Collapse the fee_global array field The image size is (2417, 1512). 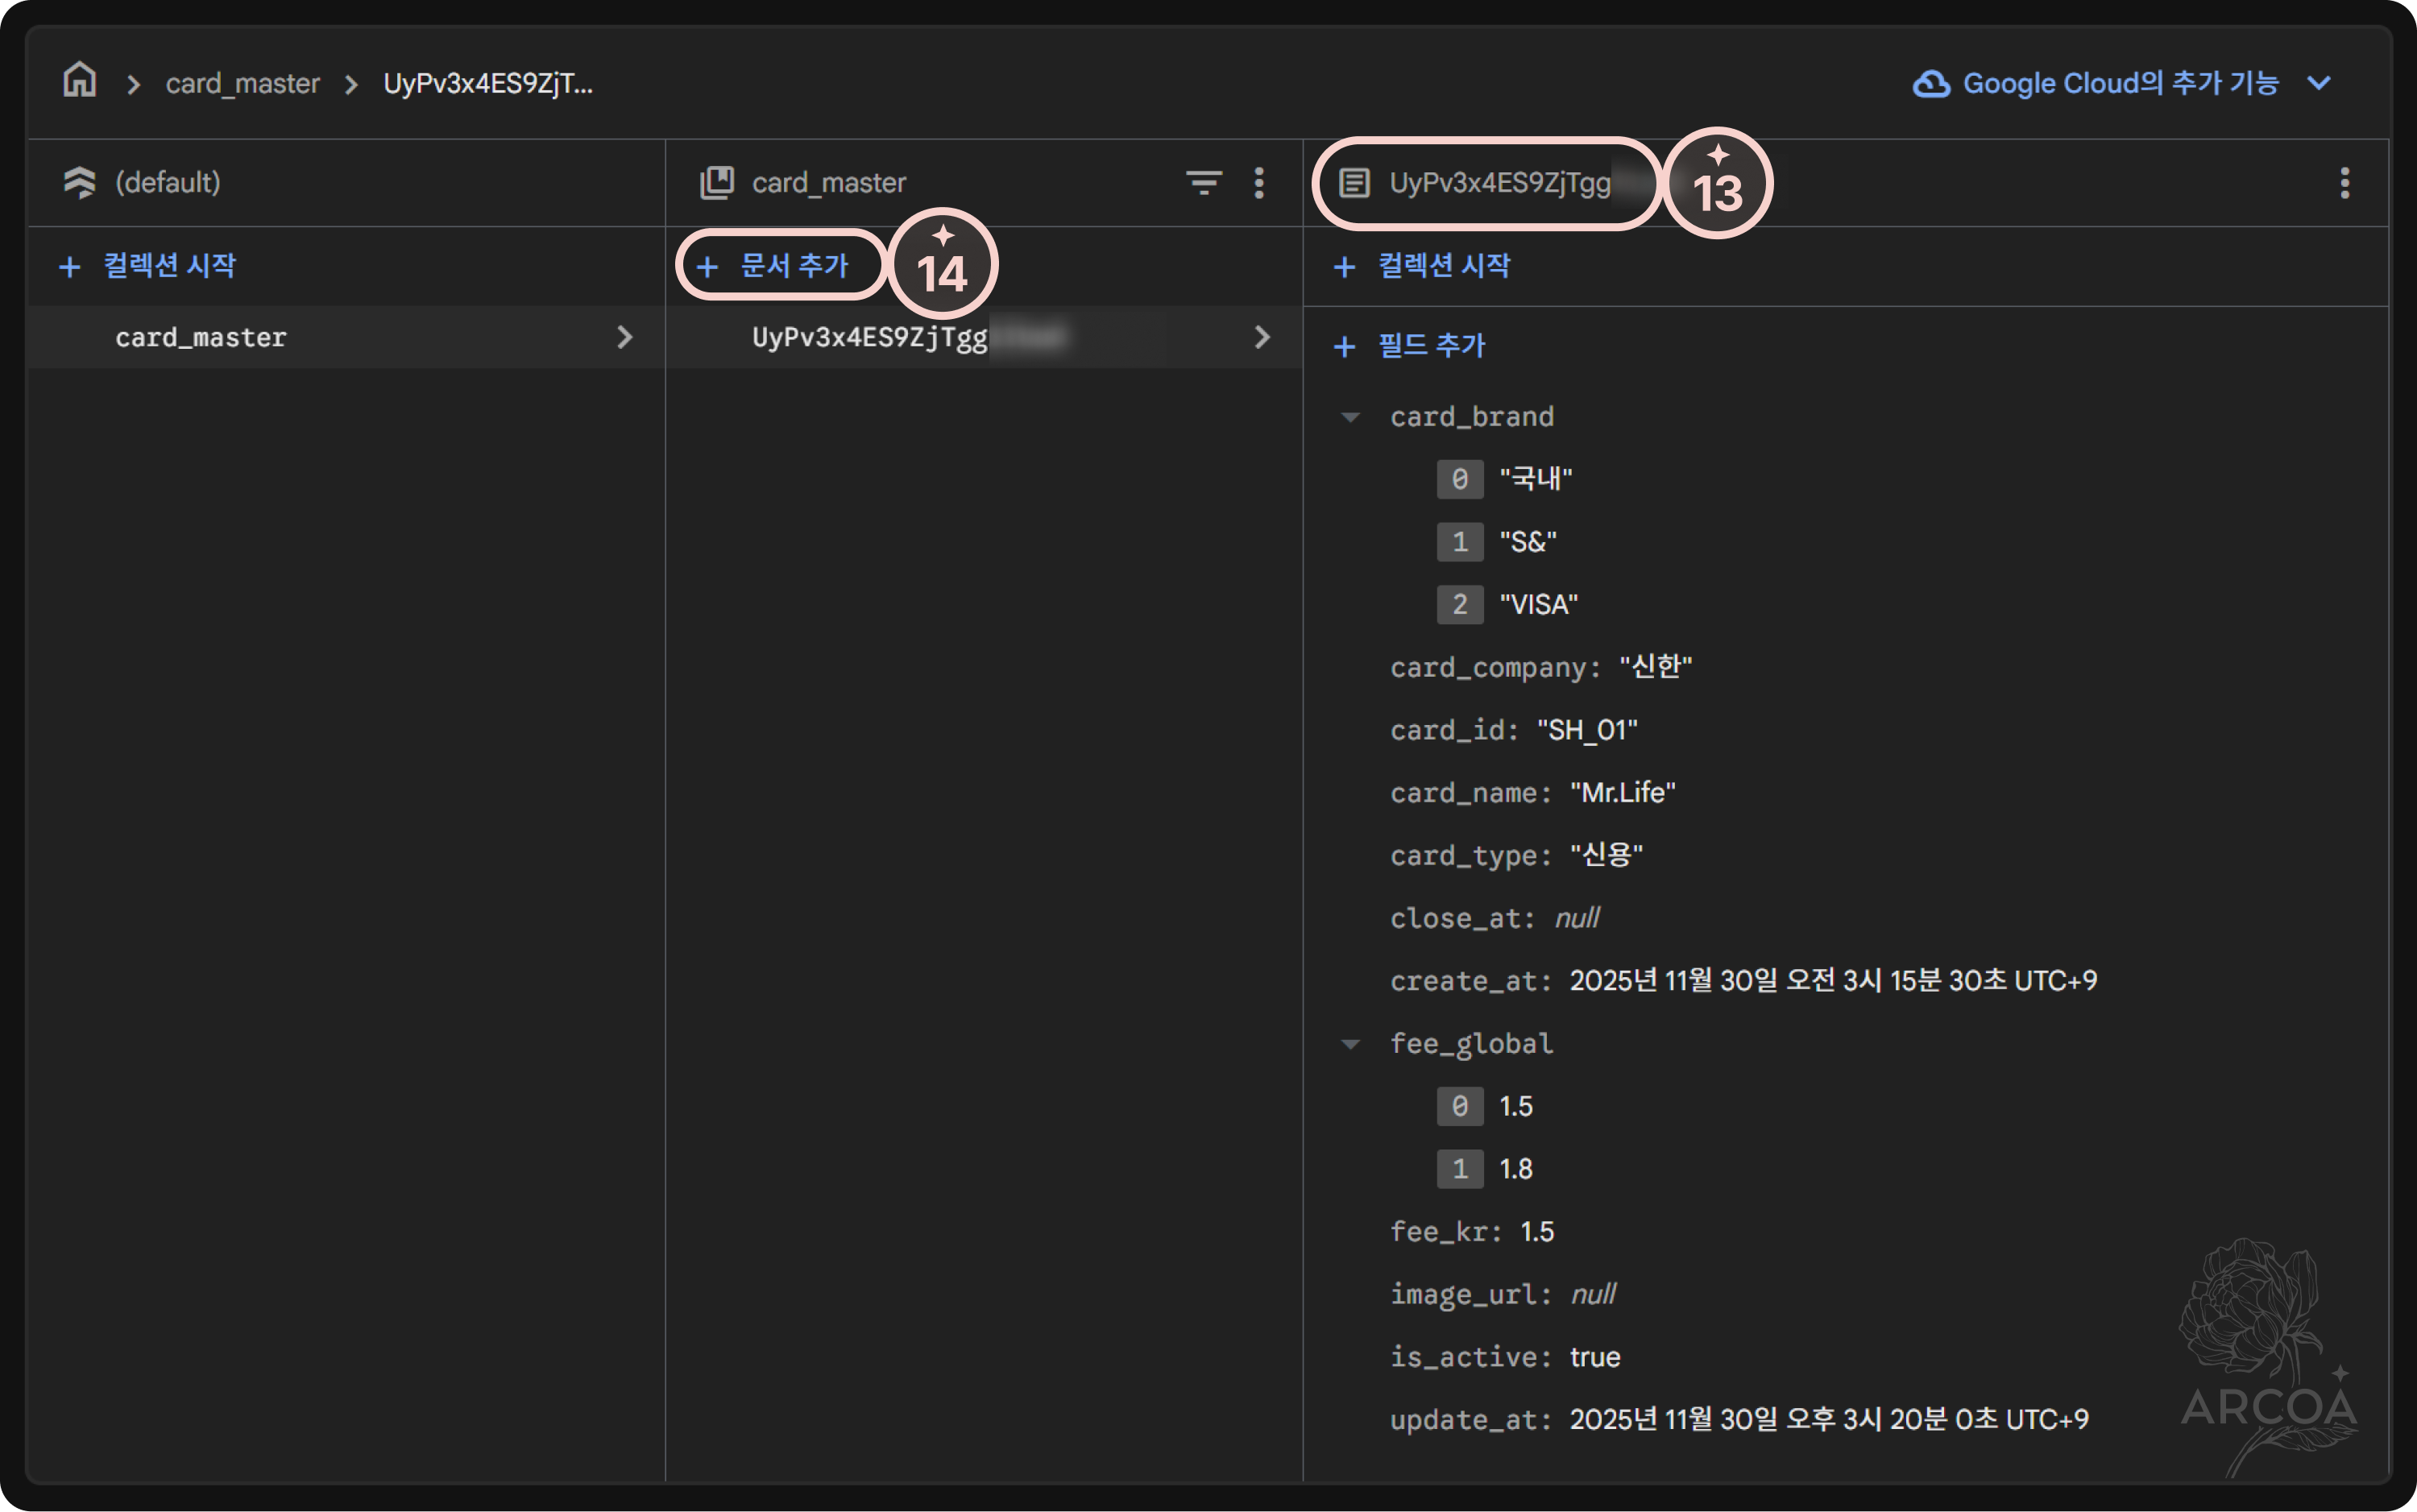[x=1350, y=1045]
